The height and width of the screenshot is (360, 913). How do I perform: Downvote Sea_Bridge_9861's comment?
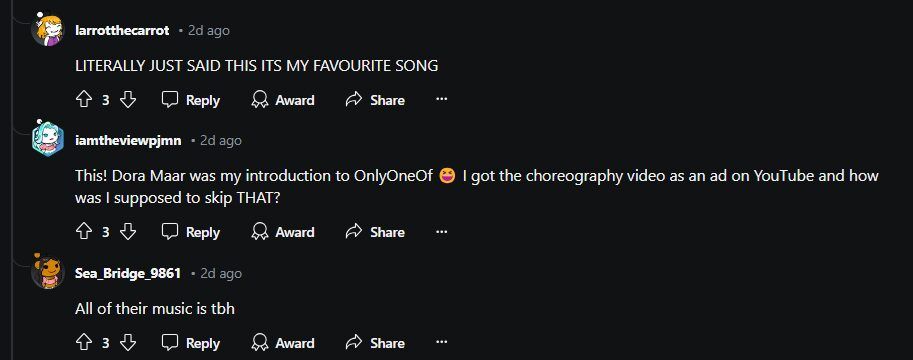(128, 343)
